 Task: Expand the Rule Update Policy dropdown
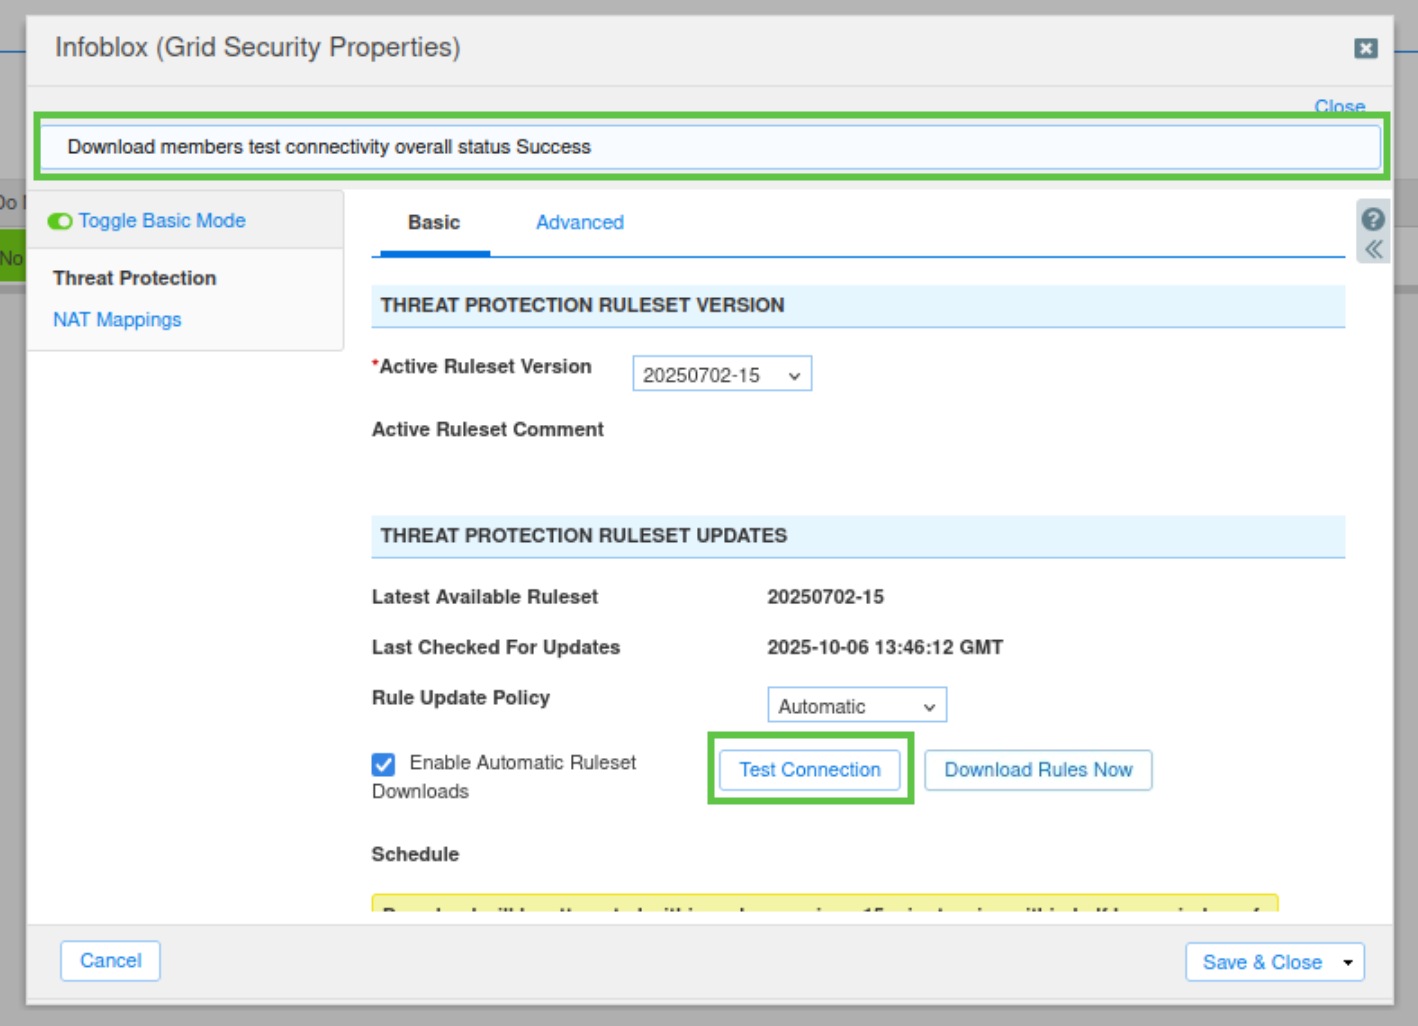[x=856, y=706]
